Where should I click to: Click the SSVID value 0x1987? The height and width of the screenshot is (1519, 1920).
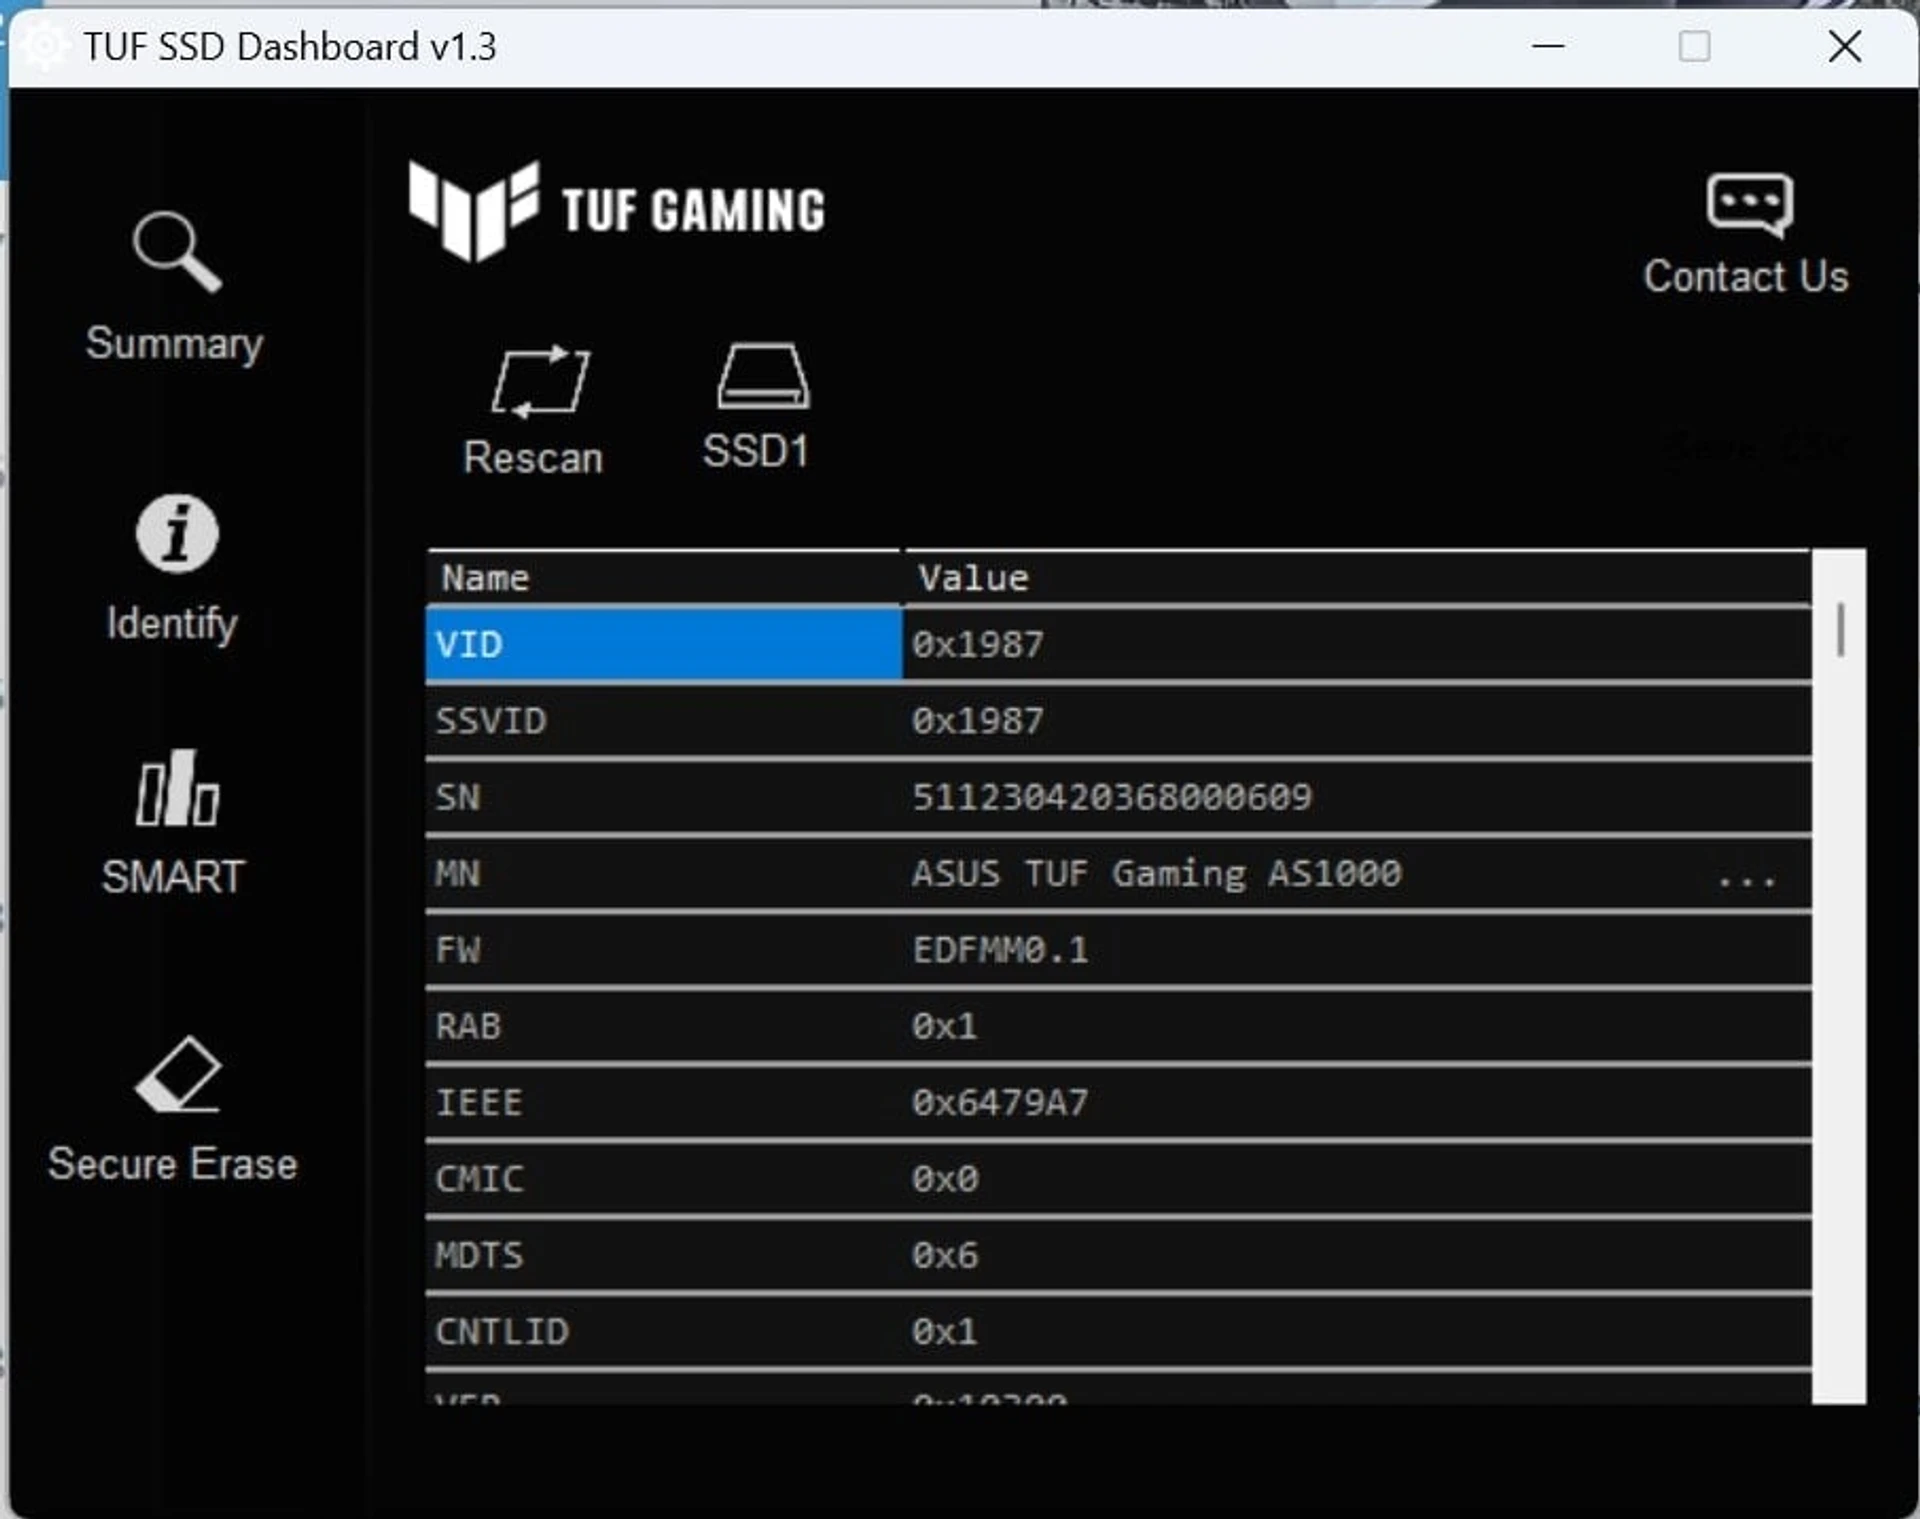click(x=977, y=721)
